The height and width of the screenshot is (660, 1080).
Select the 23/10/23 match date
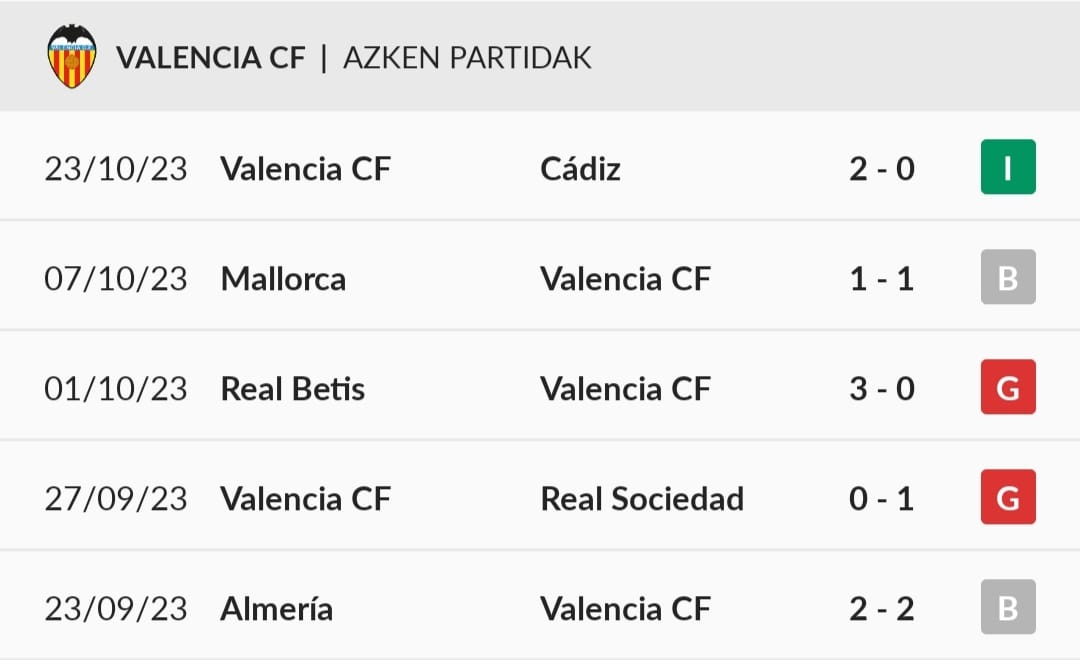[x=116, y=169]
